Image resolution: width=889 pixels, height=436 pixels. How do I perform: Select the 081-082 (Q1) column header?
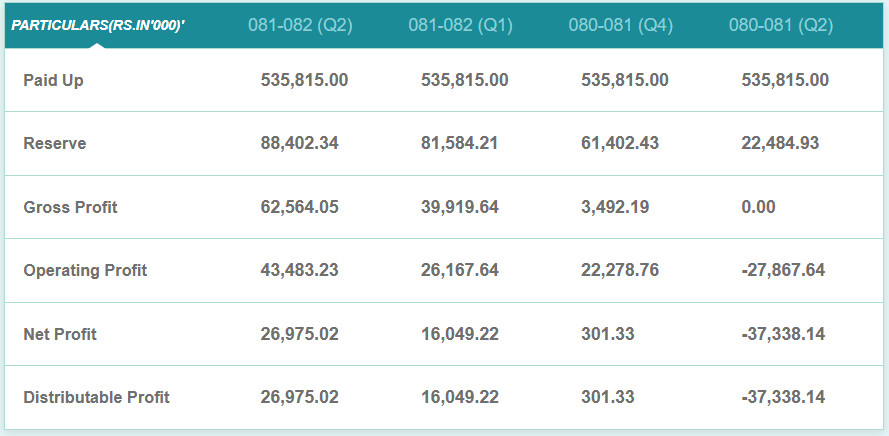pyautogui.click(x=460, y=25)
